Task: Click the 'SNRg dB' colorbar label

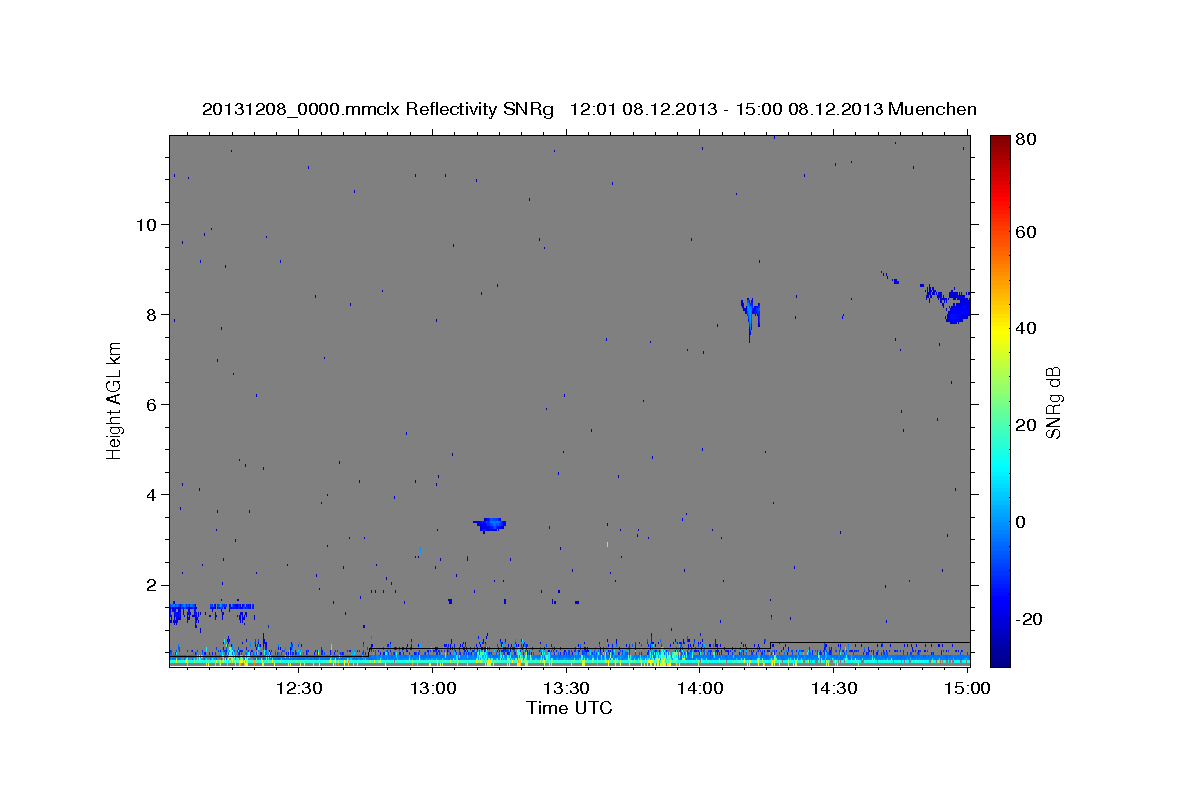Action: click(1053, 402)
